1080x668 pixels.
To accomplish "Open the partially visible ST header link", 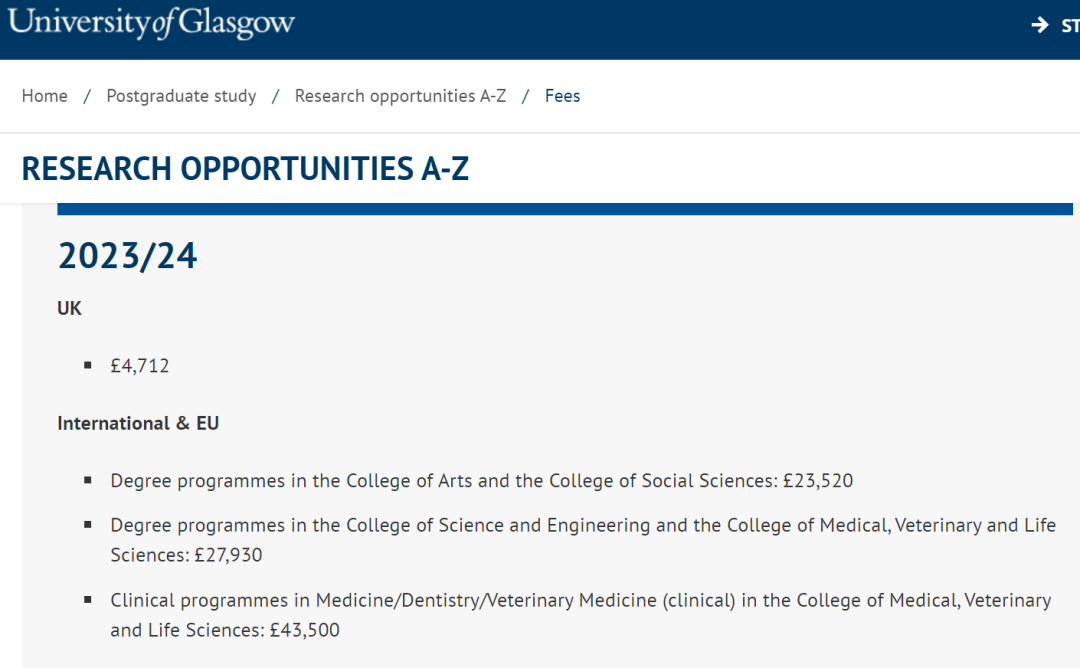I will coord(1070,26).
